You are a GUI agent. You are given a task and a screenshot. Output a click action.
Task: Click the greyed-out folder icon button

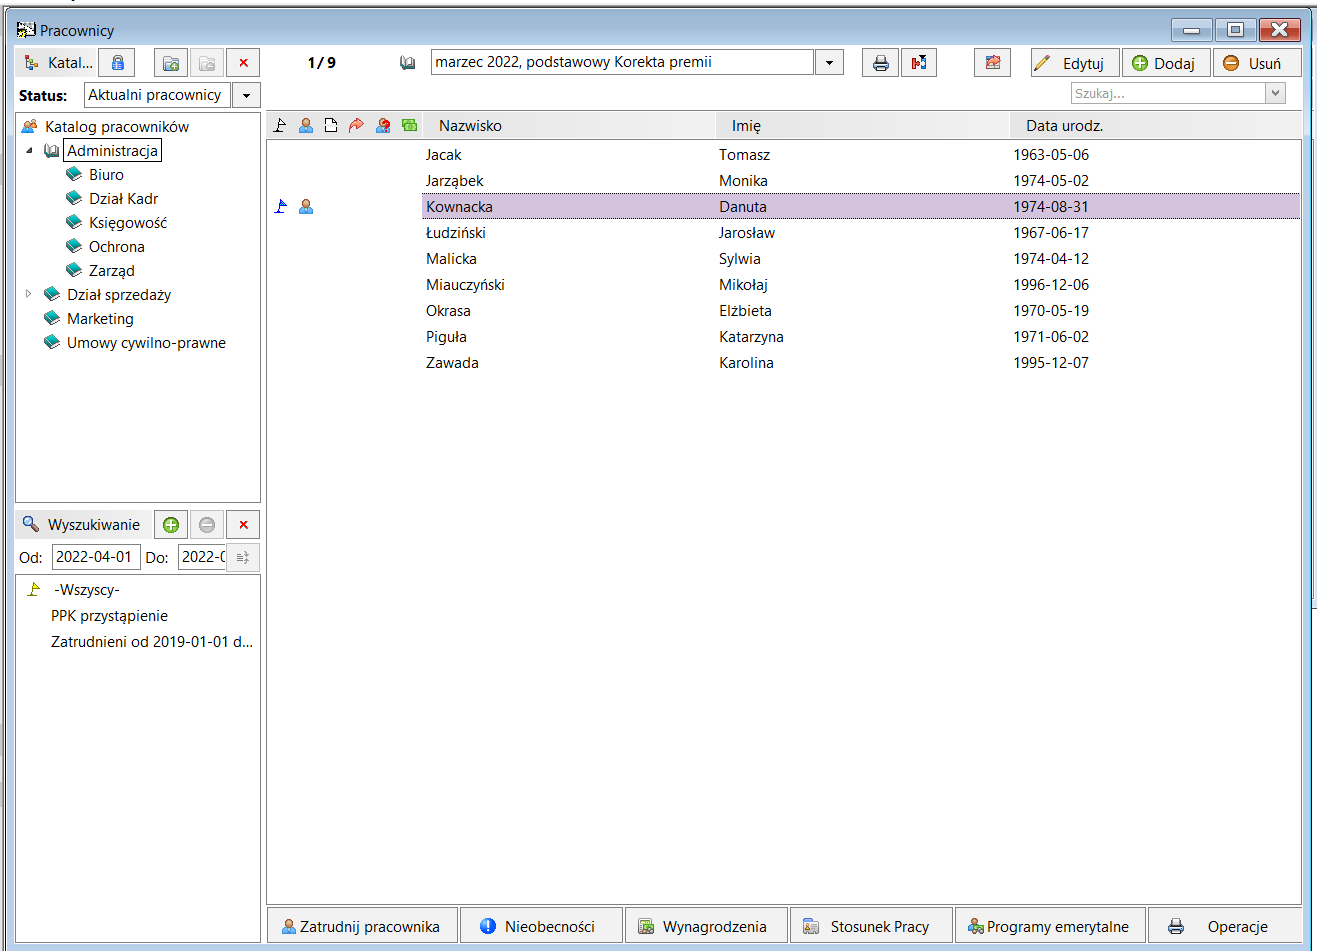tap(207, 63)
